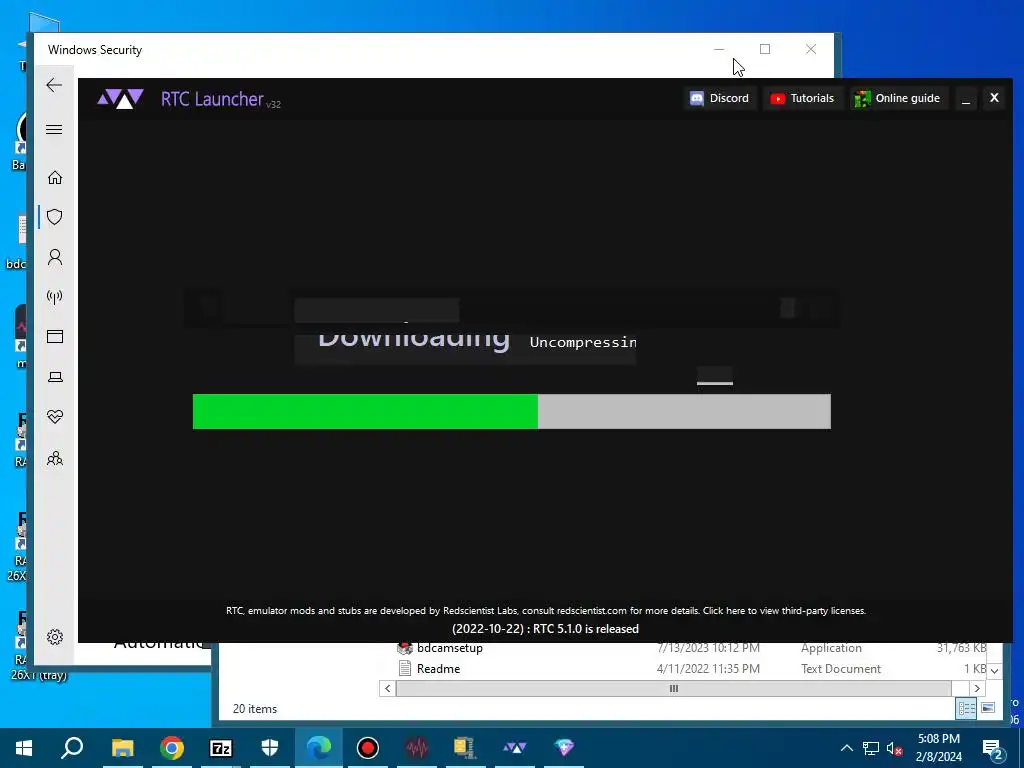
Task: Minimize the RTC Launcher window
Action: [966, 99]
